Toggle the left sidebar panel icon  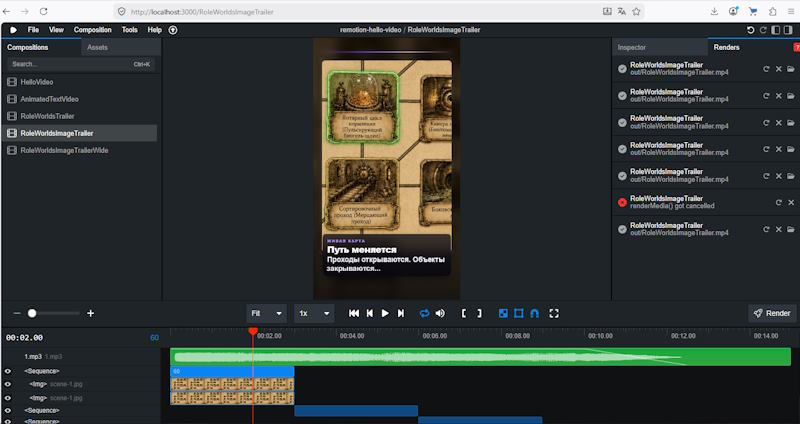(x=776, y=30)
